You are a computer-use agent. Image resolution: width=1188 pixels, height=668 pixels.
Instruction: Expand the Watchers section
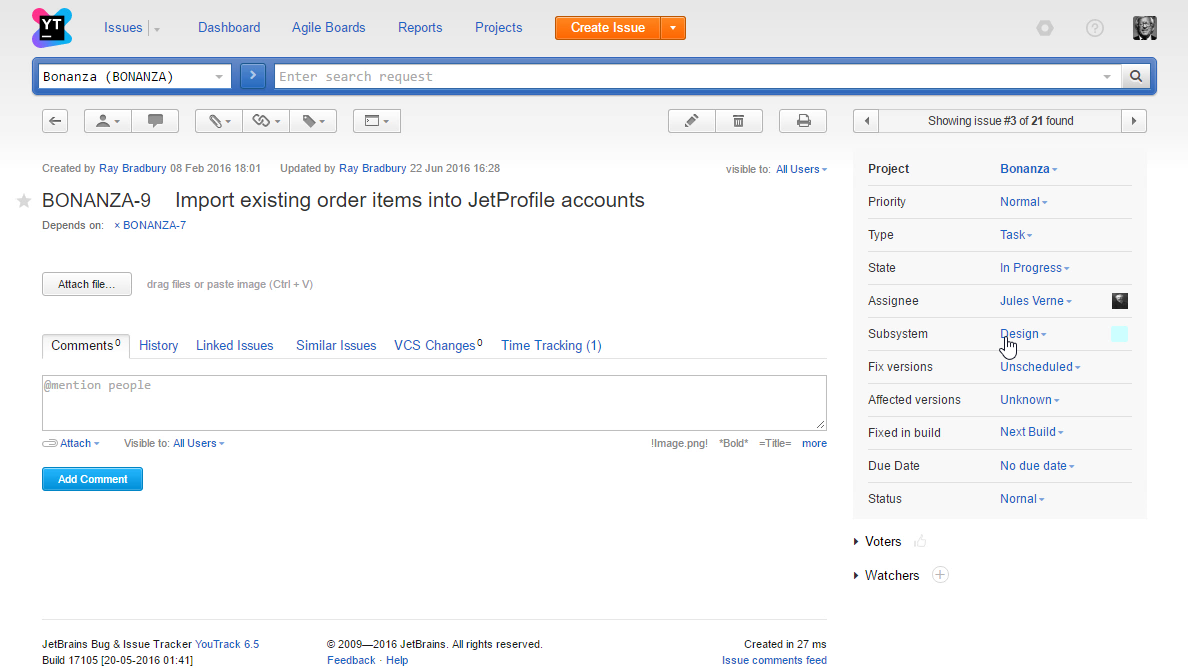click(886, 576)
